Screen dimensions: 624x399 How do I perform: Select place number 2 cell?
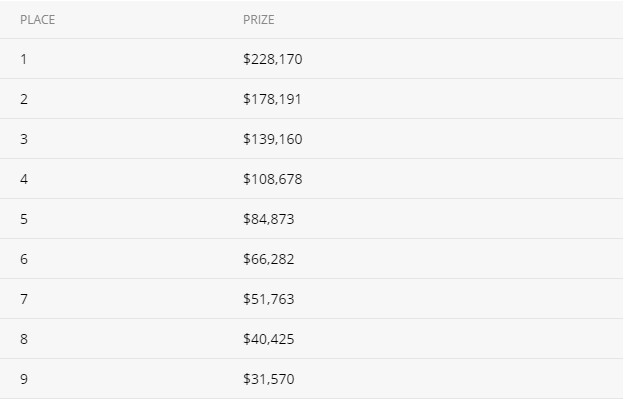click(x=24, y=99)
